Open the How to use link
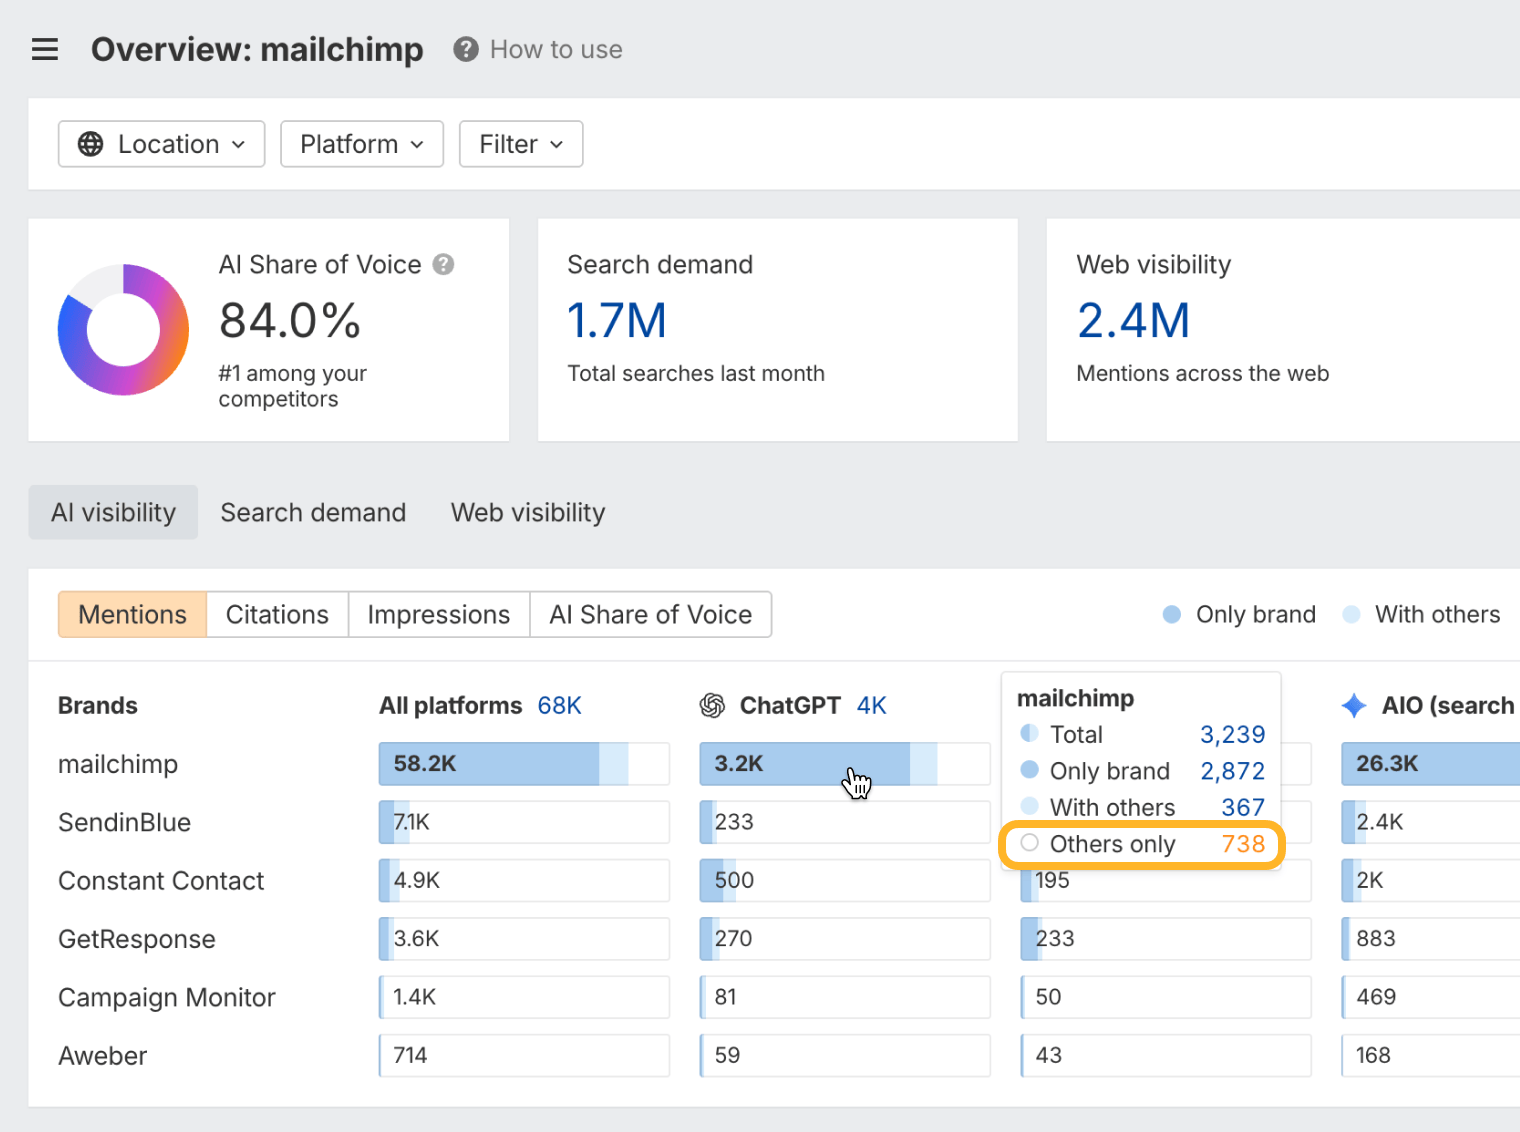The width and height of the screenshot is (1520, 1132). coord(556,49)
